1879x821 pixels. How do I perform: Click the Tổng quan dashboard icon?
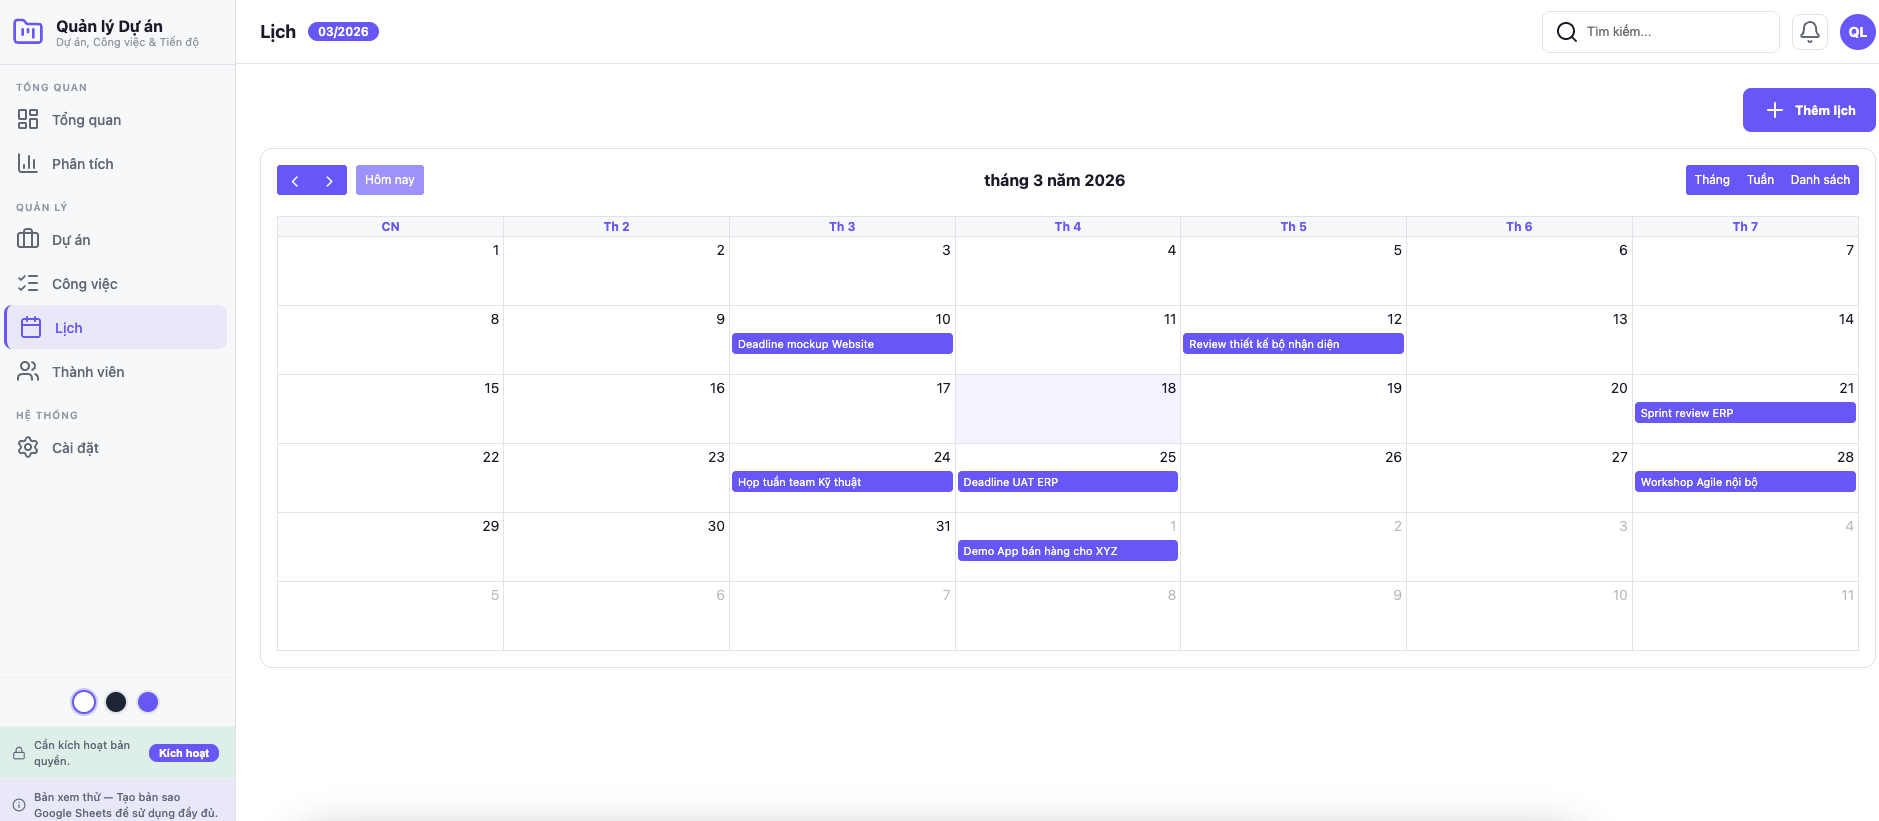coord(28,120)
